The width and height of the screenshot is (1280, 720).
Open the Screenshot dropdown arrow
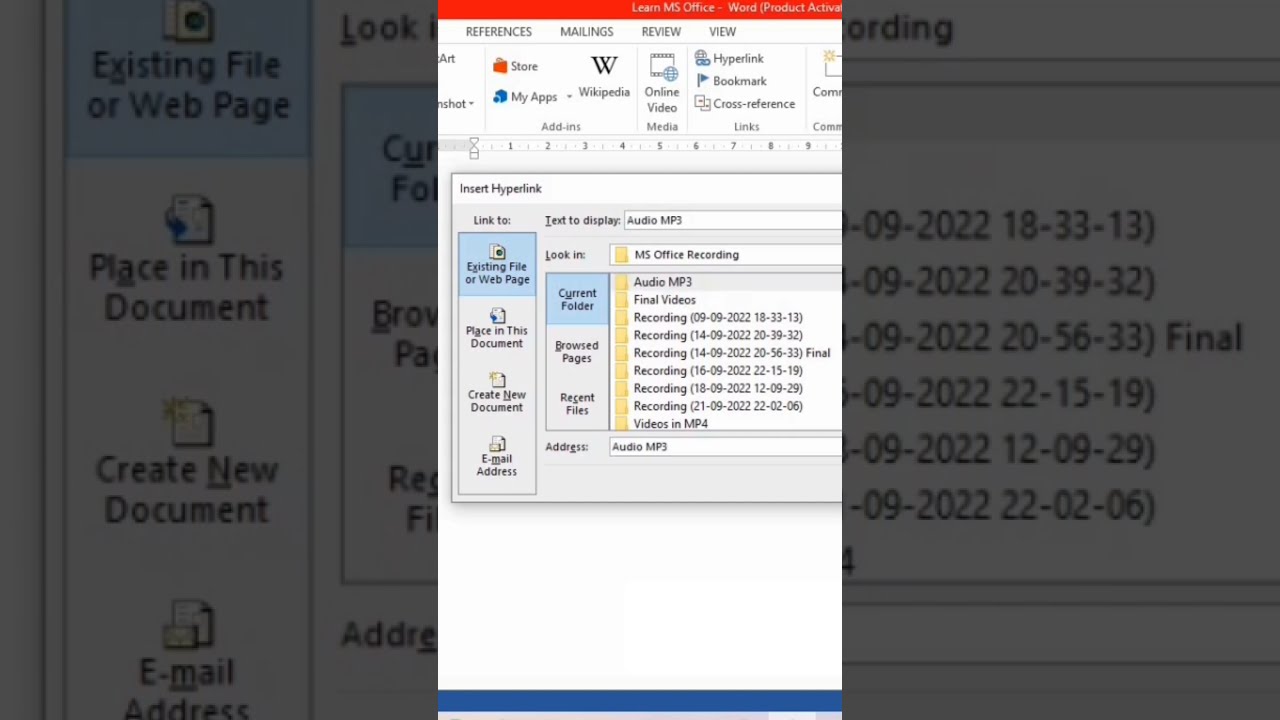[x=471, y=104]
